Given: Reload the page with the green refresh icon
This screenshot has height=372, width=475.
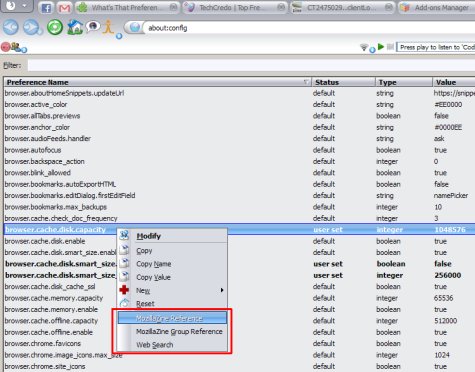Looking at the screenshot, I should click(55, 27).
